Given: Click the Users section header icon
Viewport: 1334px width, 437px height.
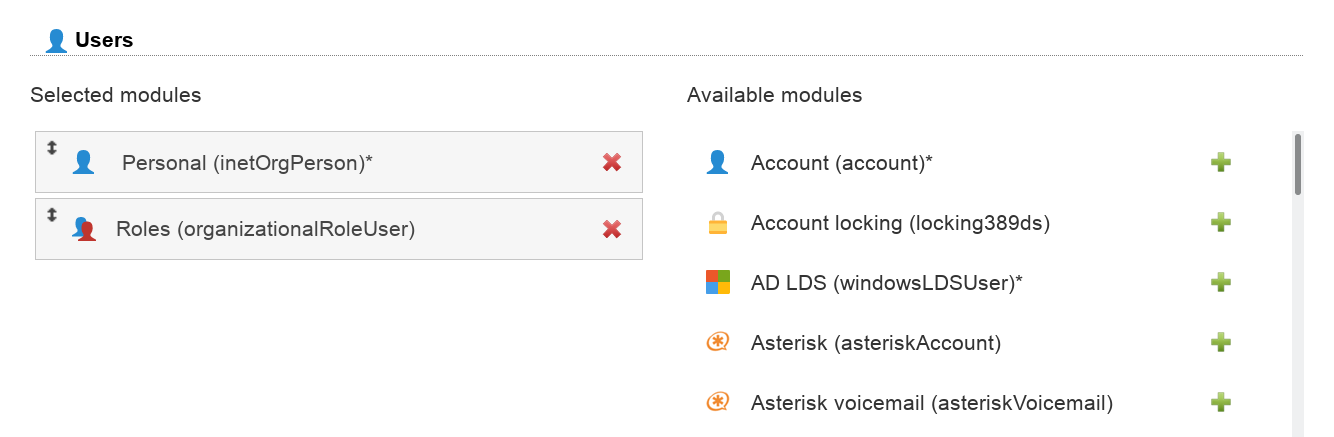Looking at the screenshot, I should point(57,41).
